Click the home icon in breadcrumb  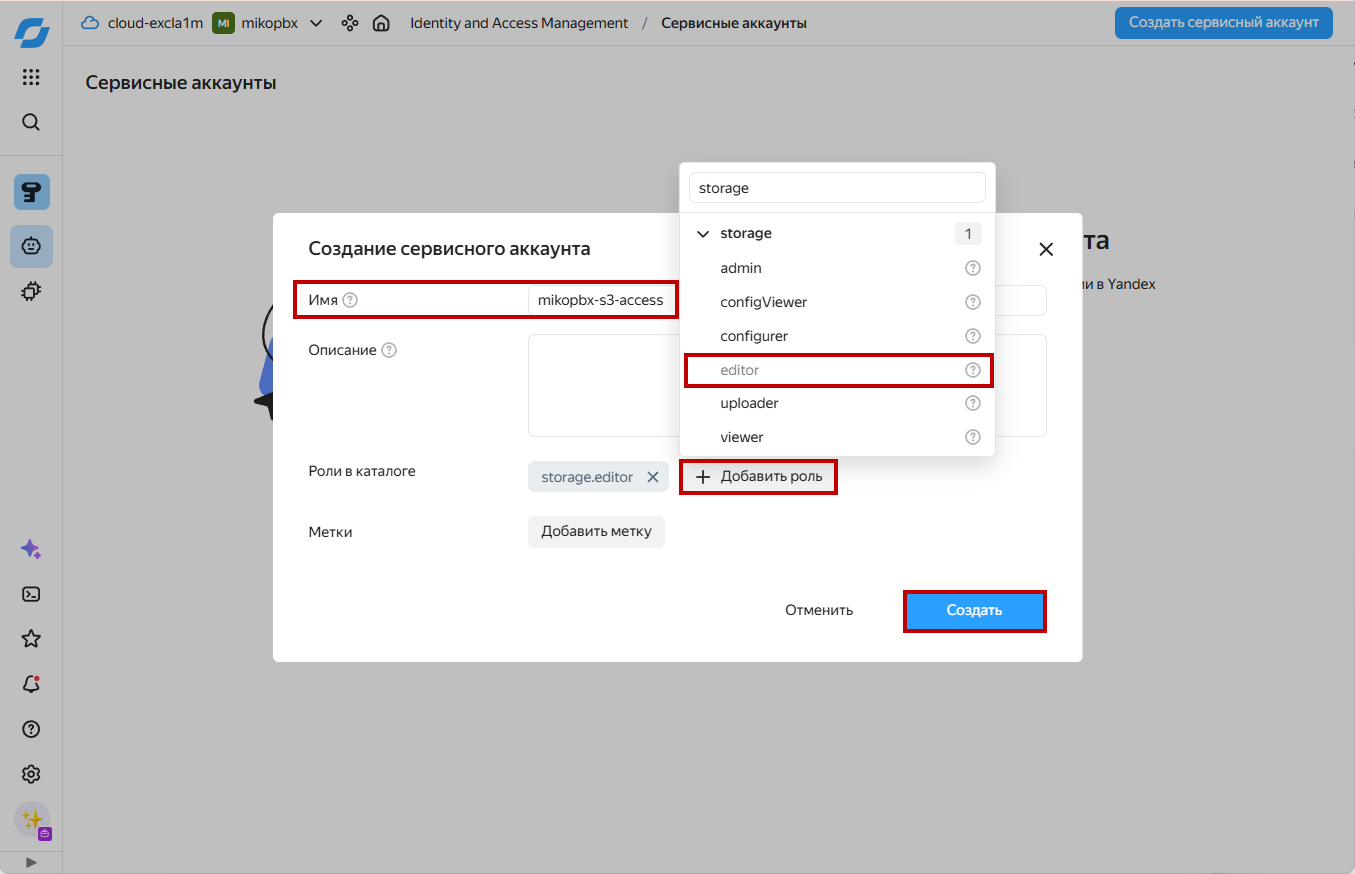point(381,23)
